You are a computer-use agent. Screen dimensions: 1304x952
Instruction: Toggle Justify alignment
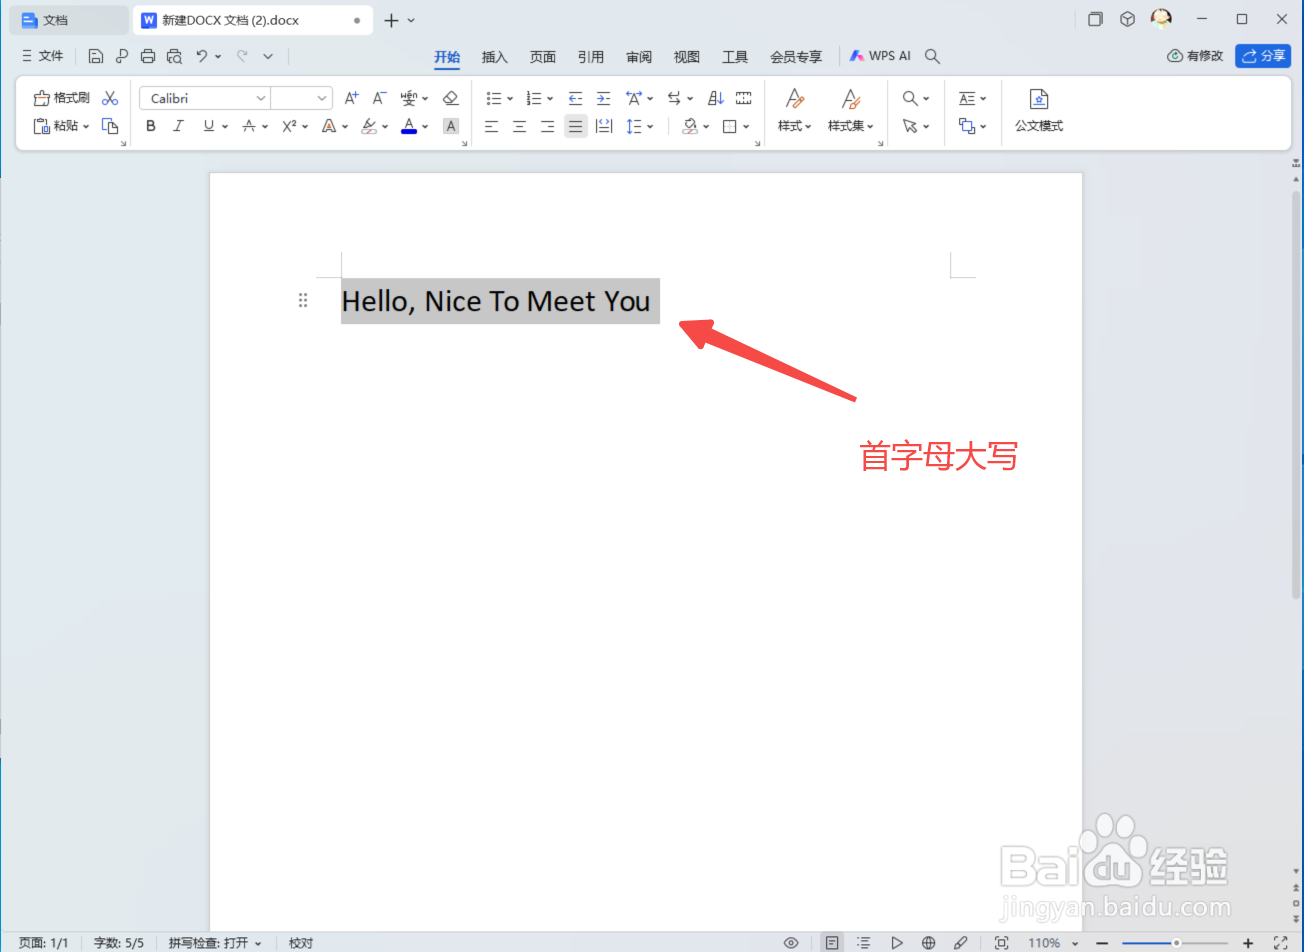(x=575, y=126)
